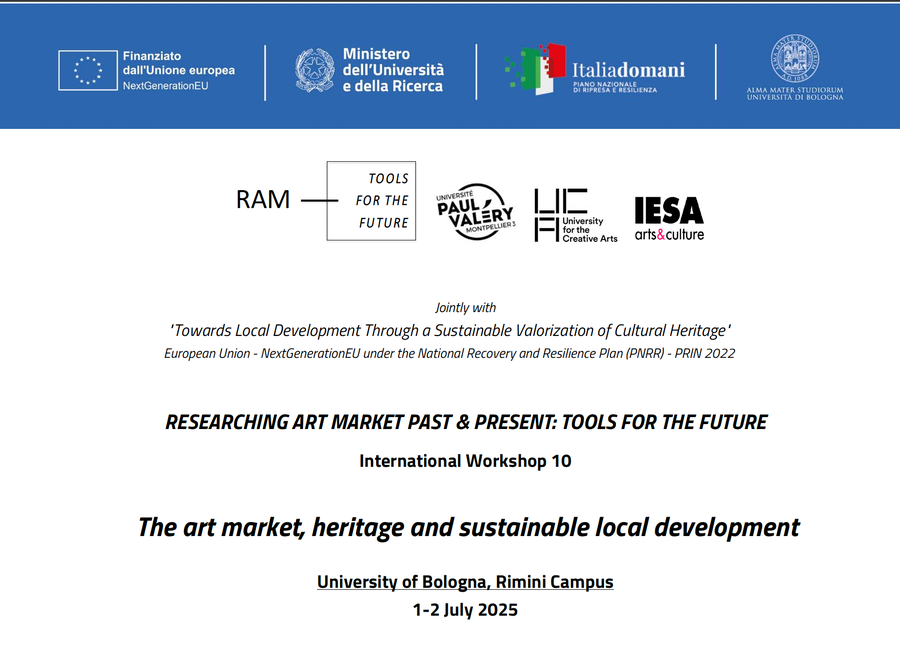The image size is (900, 656).
Task: Click the 'Finanziato dall'Unione europea' text
Action: pos(178,71)
